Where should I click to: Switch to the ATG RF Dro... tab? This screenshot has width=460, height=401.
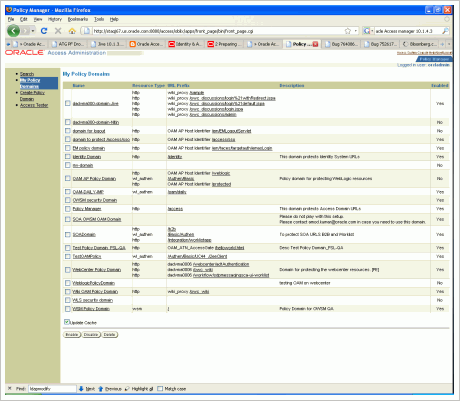point(68,44)
